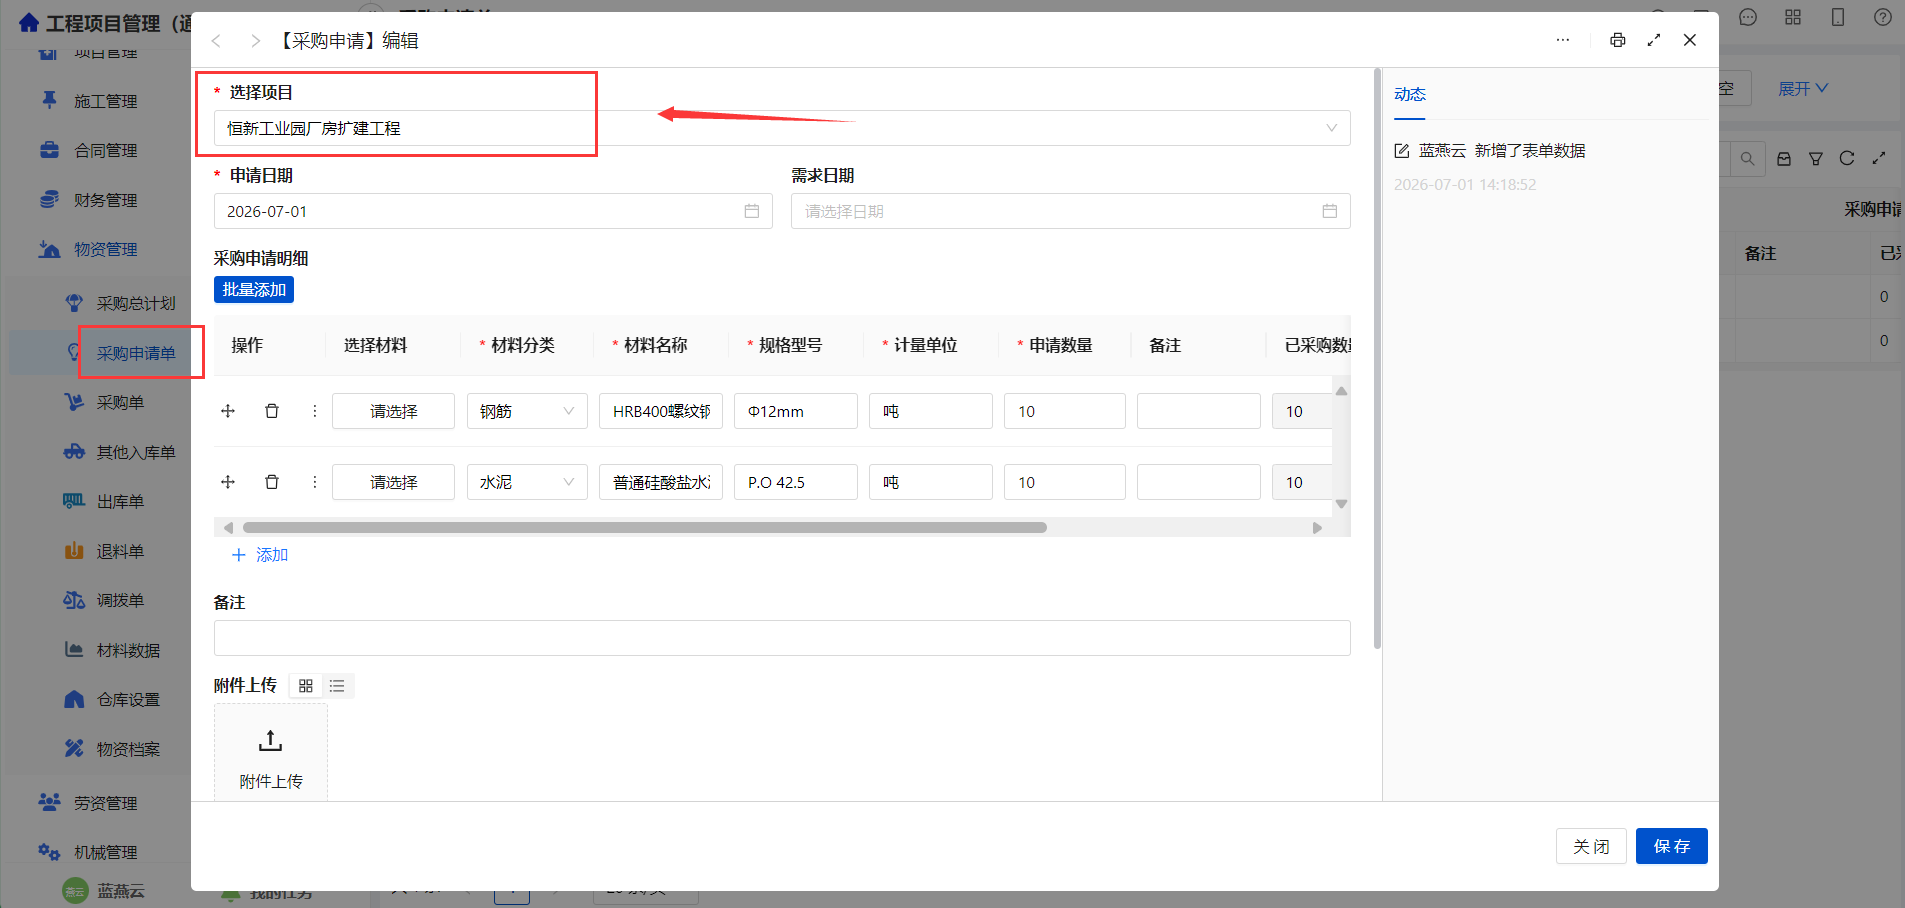Click the 批量添加 button
The height and width of the screenshot is (908, 1905).
coord(254,289)
